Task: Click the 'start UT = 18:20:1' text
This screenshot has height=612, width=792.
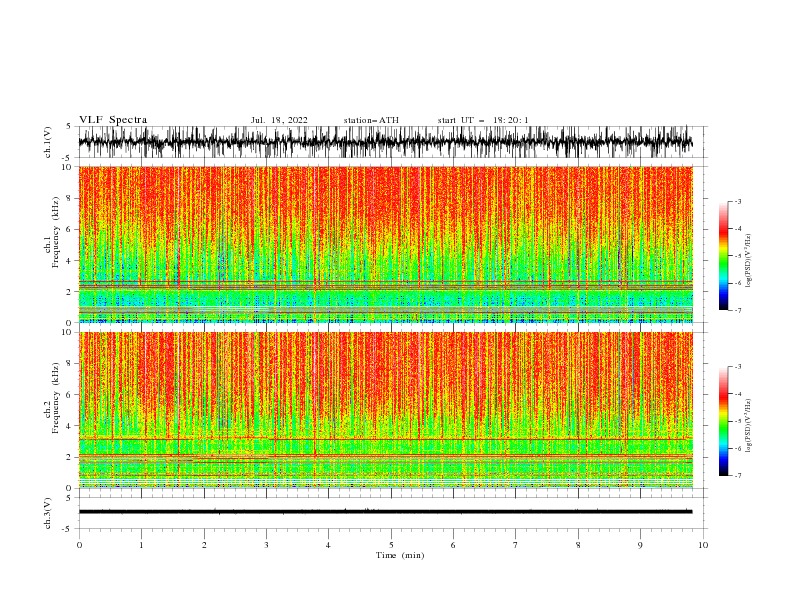Action: point(483,120)
